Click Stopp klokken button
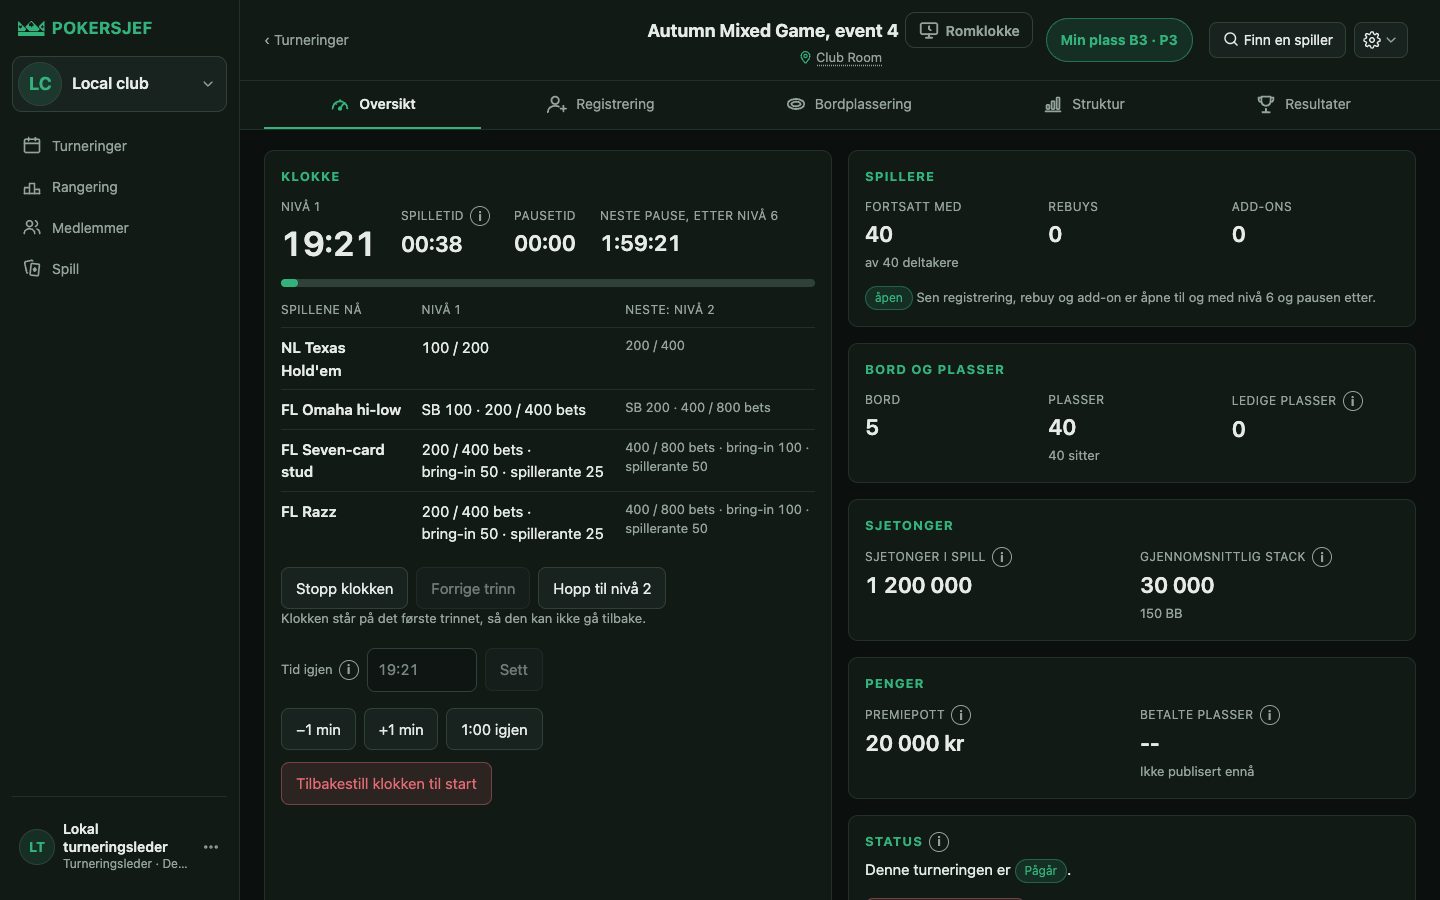Viewport: 1440px width, 900px height. [x=345, y=589]
